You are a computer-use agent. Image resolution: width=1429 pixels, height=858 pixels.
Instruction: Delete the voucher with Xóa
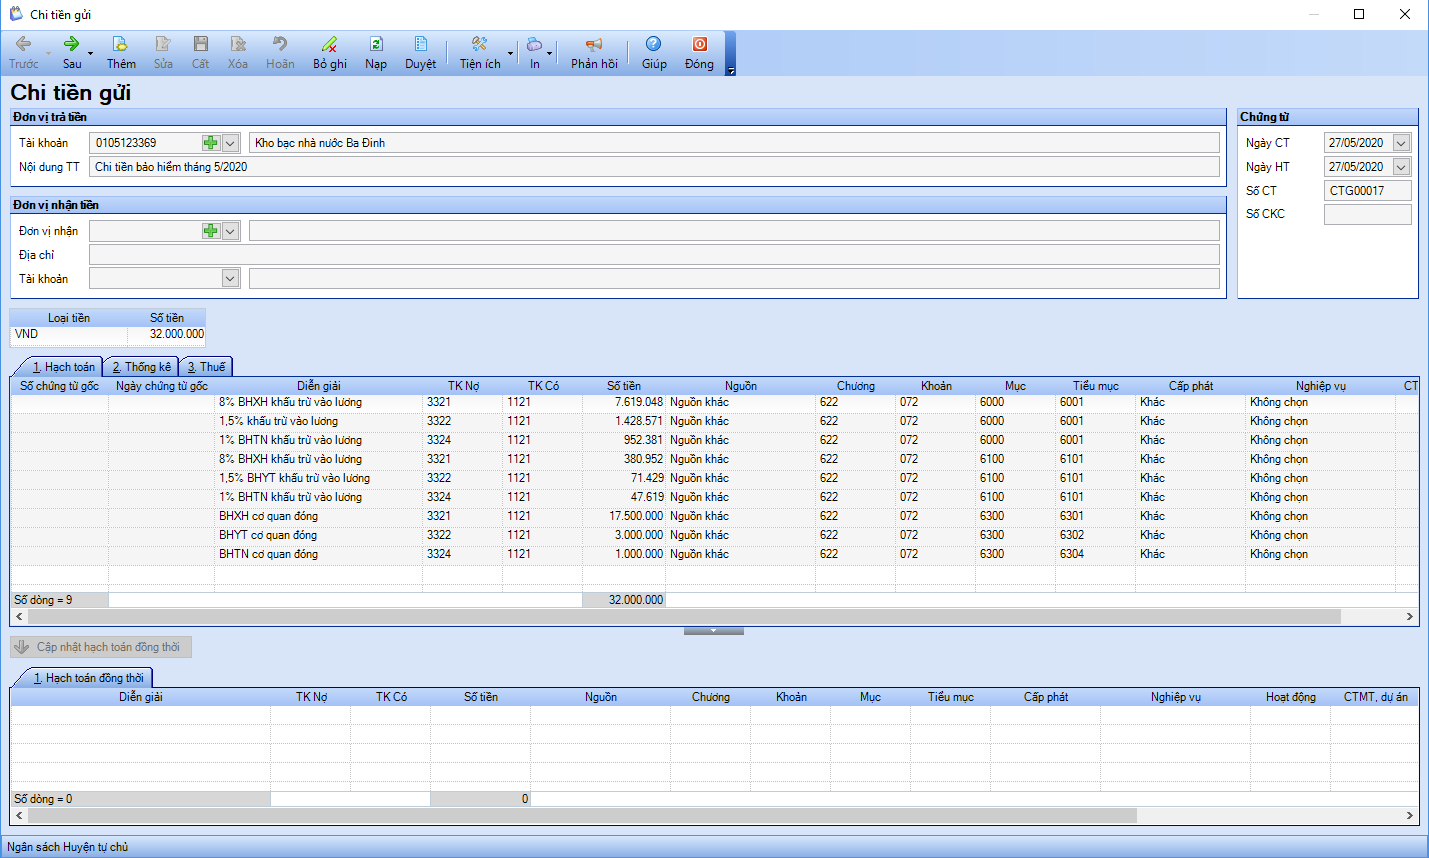(x=238, y=53)
